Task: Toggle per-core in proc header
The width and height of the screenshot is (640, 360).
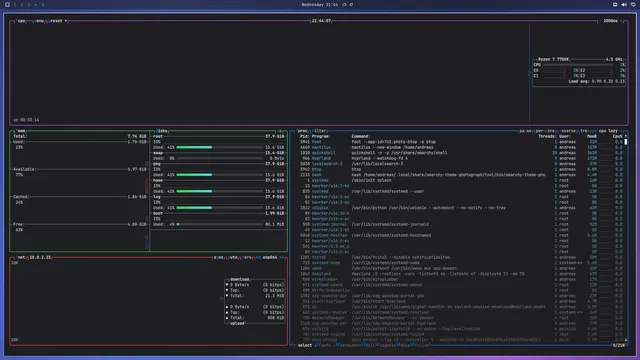Action: point(545,131)
